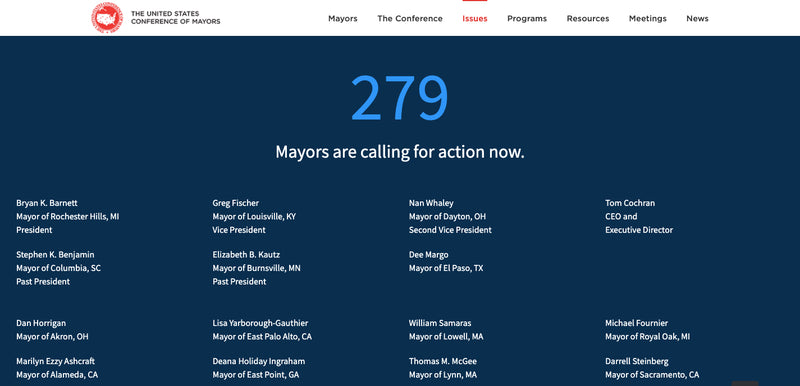This screenshot has height=386, width=800.
Task: Select the name Elizabeth B. Kautz
Action: [246, 254]
